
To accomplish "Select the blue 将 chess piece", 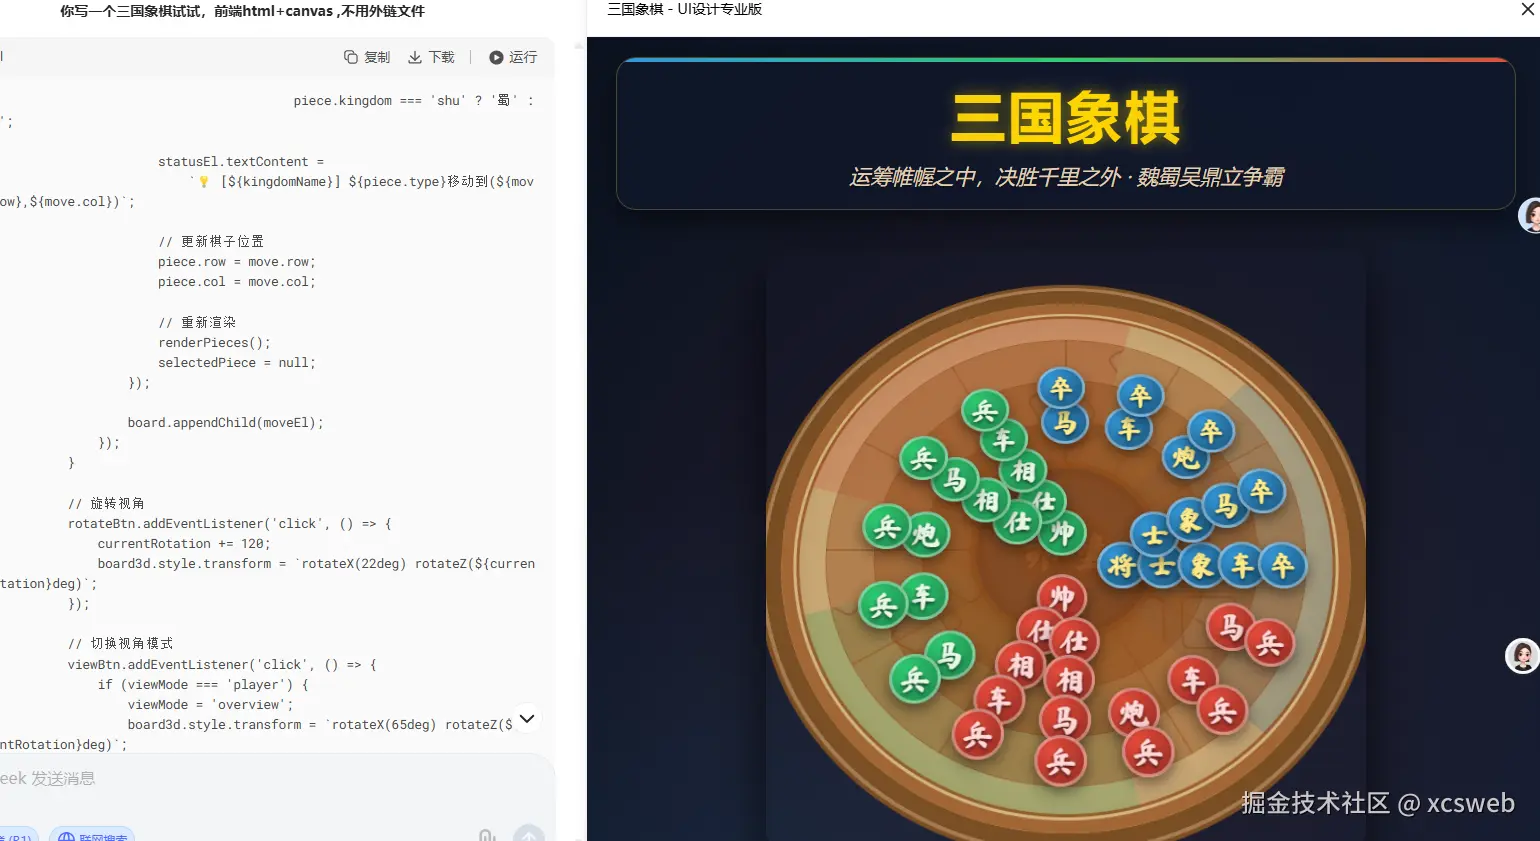I will tap(1121, 566).
